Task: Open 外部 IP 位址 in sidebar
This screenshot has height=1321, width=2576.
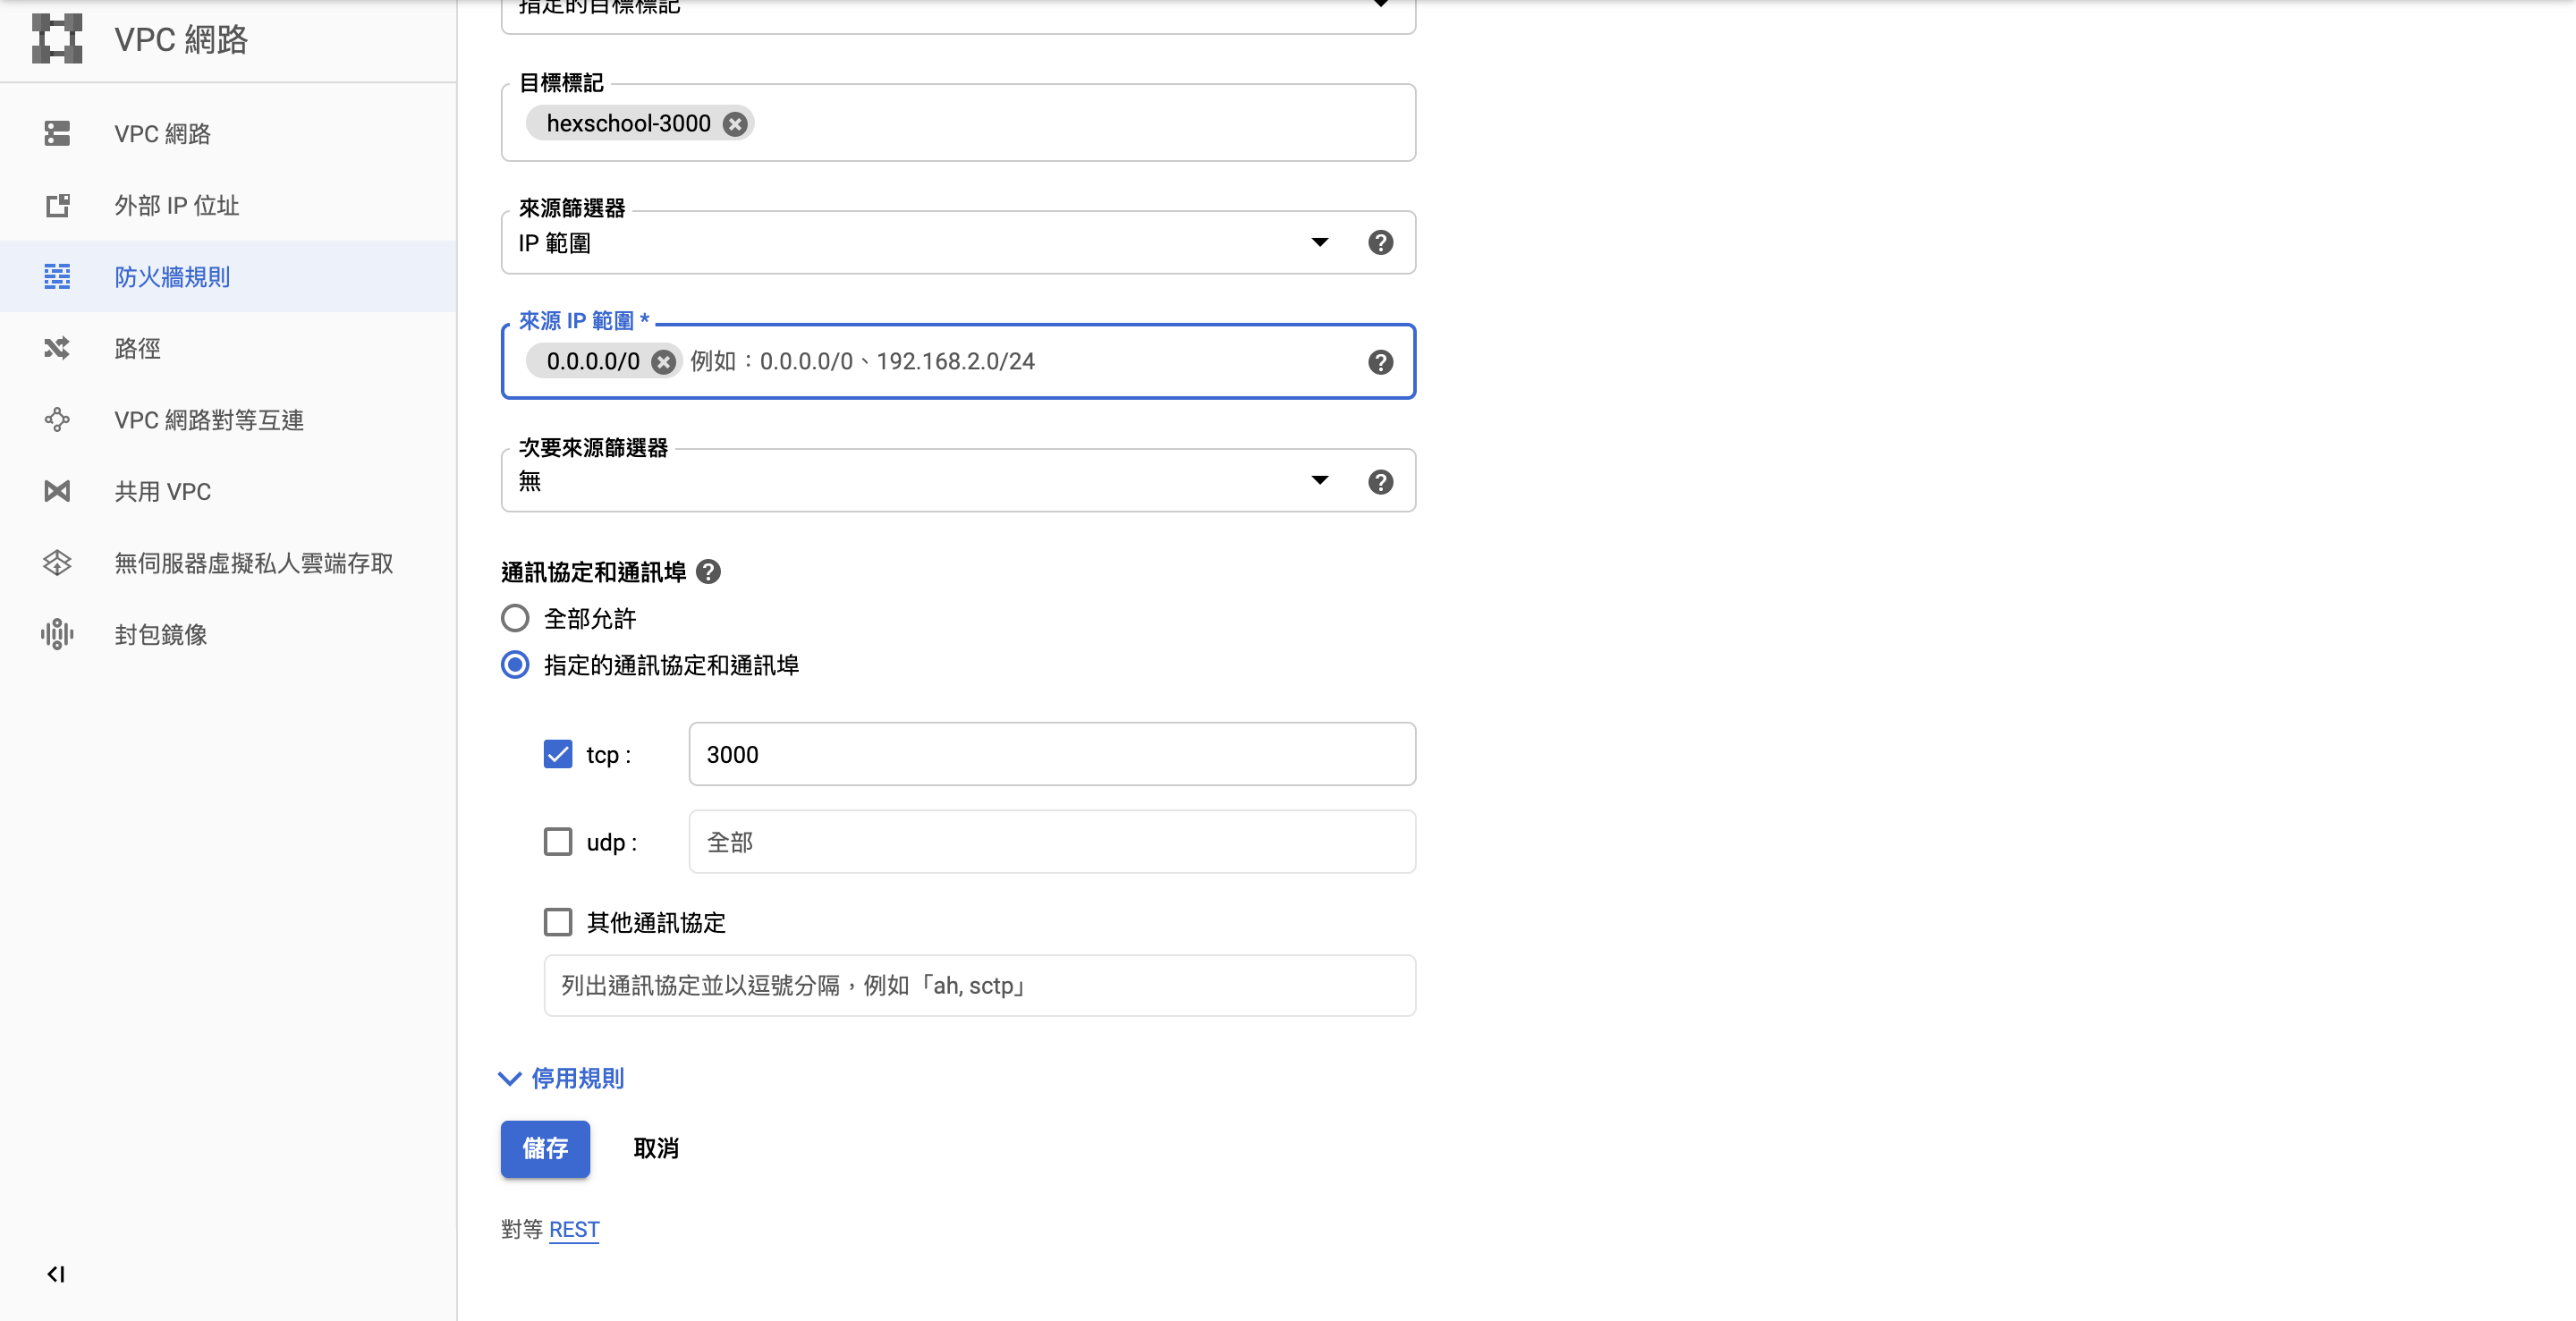Action: tap(176, 206)
